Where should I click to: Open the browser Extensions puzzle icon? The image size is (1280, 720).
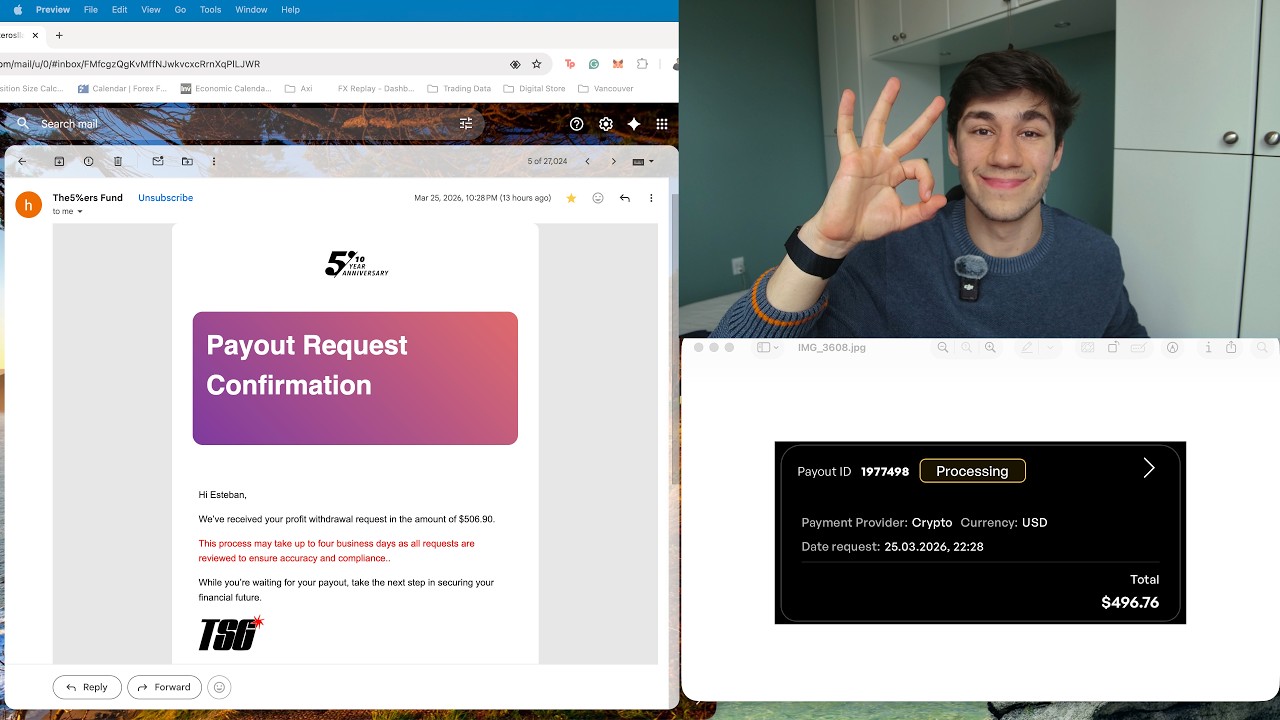(x=643, y=64)
